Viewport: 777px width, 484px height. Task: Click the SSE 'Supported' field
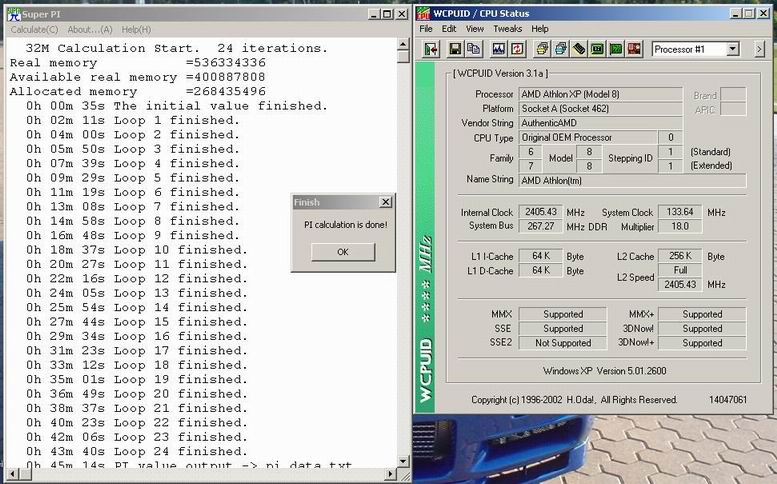coord(563,328)
